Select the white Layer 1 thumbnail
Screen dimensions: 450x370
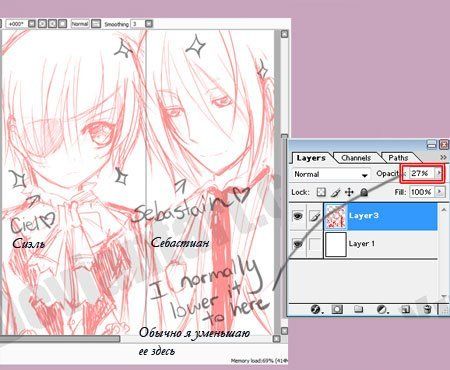[336, 244]
